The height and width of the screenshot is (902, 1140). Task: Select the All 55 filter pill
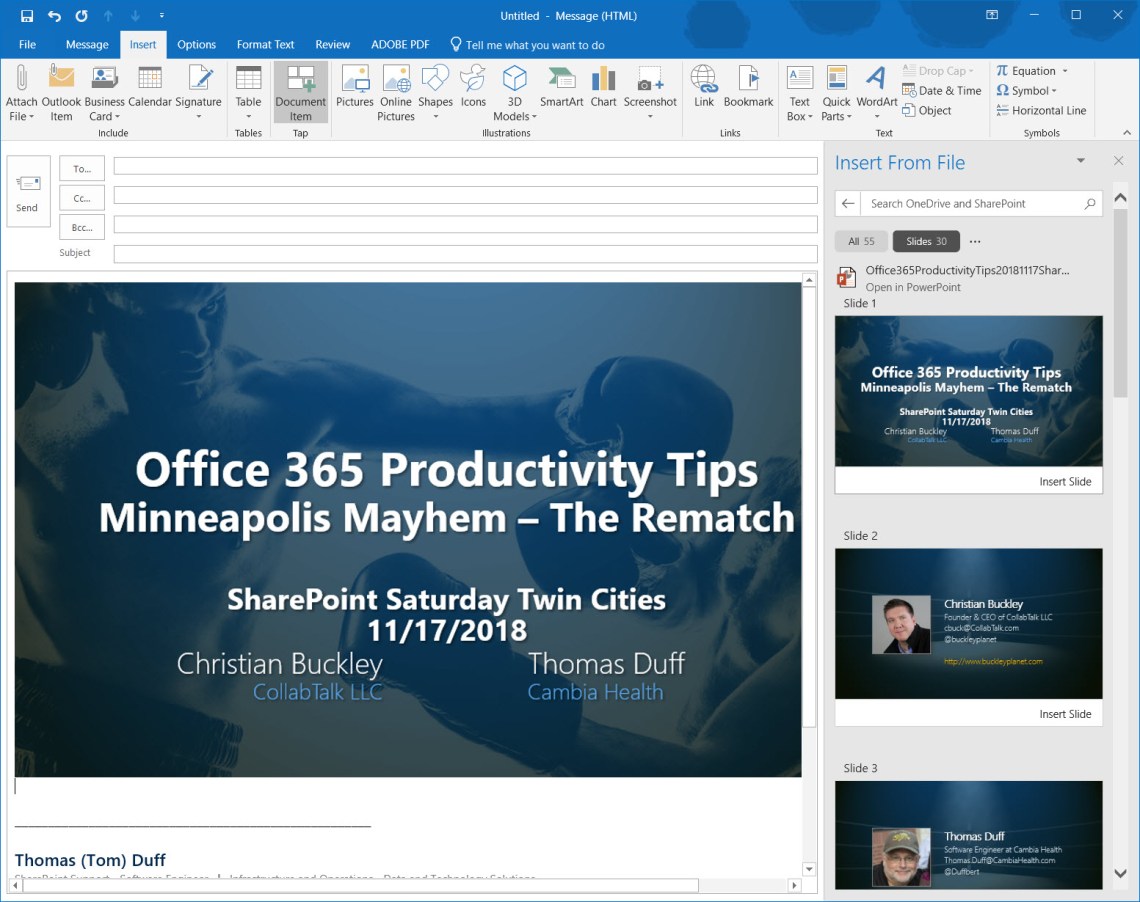click(861, 241)
